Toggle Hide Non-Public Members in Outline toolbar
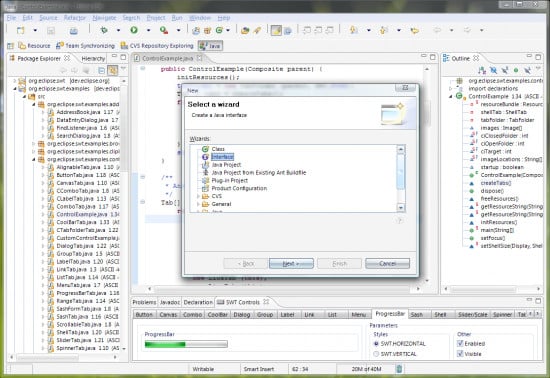550x378 pixels. pyautogui.click(x=516, y=70)
